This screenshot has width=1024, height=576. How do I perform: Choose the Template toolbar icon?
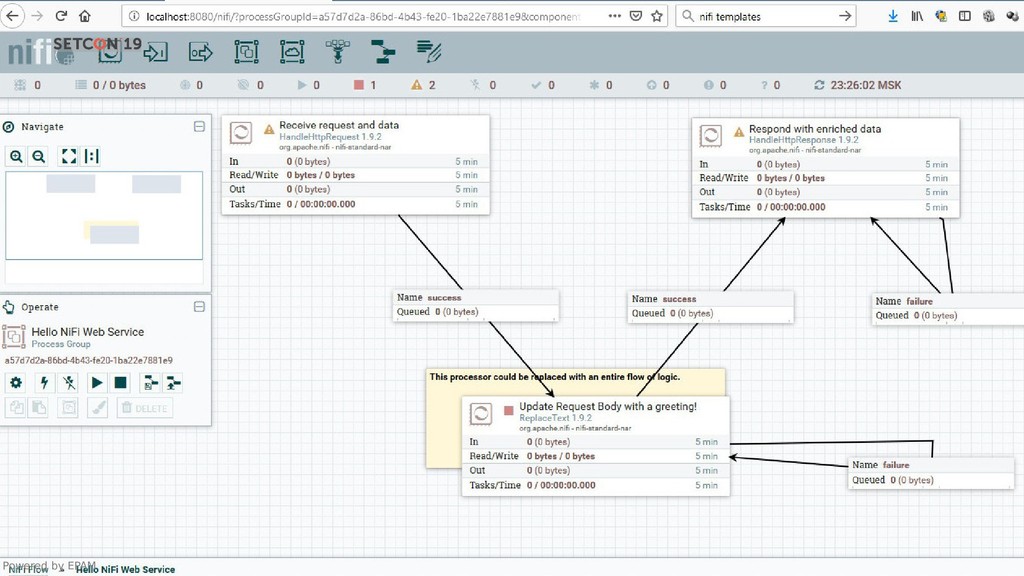[x=383, y=52]
